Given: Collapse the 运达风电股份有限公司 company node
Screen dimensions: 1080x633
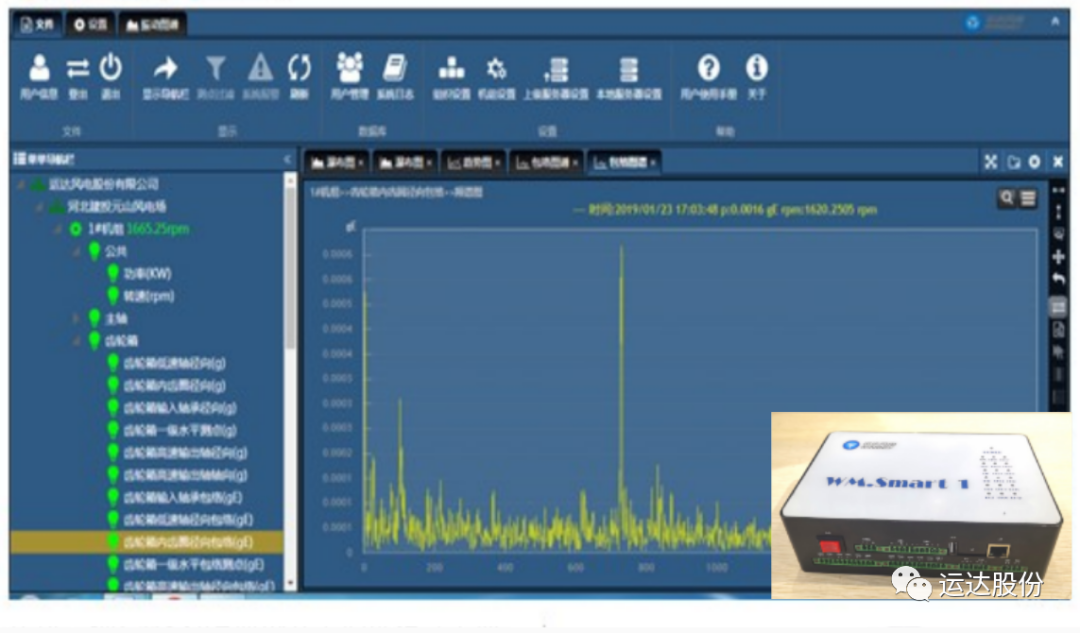Looking at the screenshot, I should 21,185.
